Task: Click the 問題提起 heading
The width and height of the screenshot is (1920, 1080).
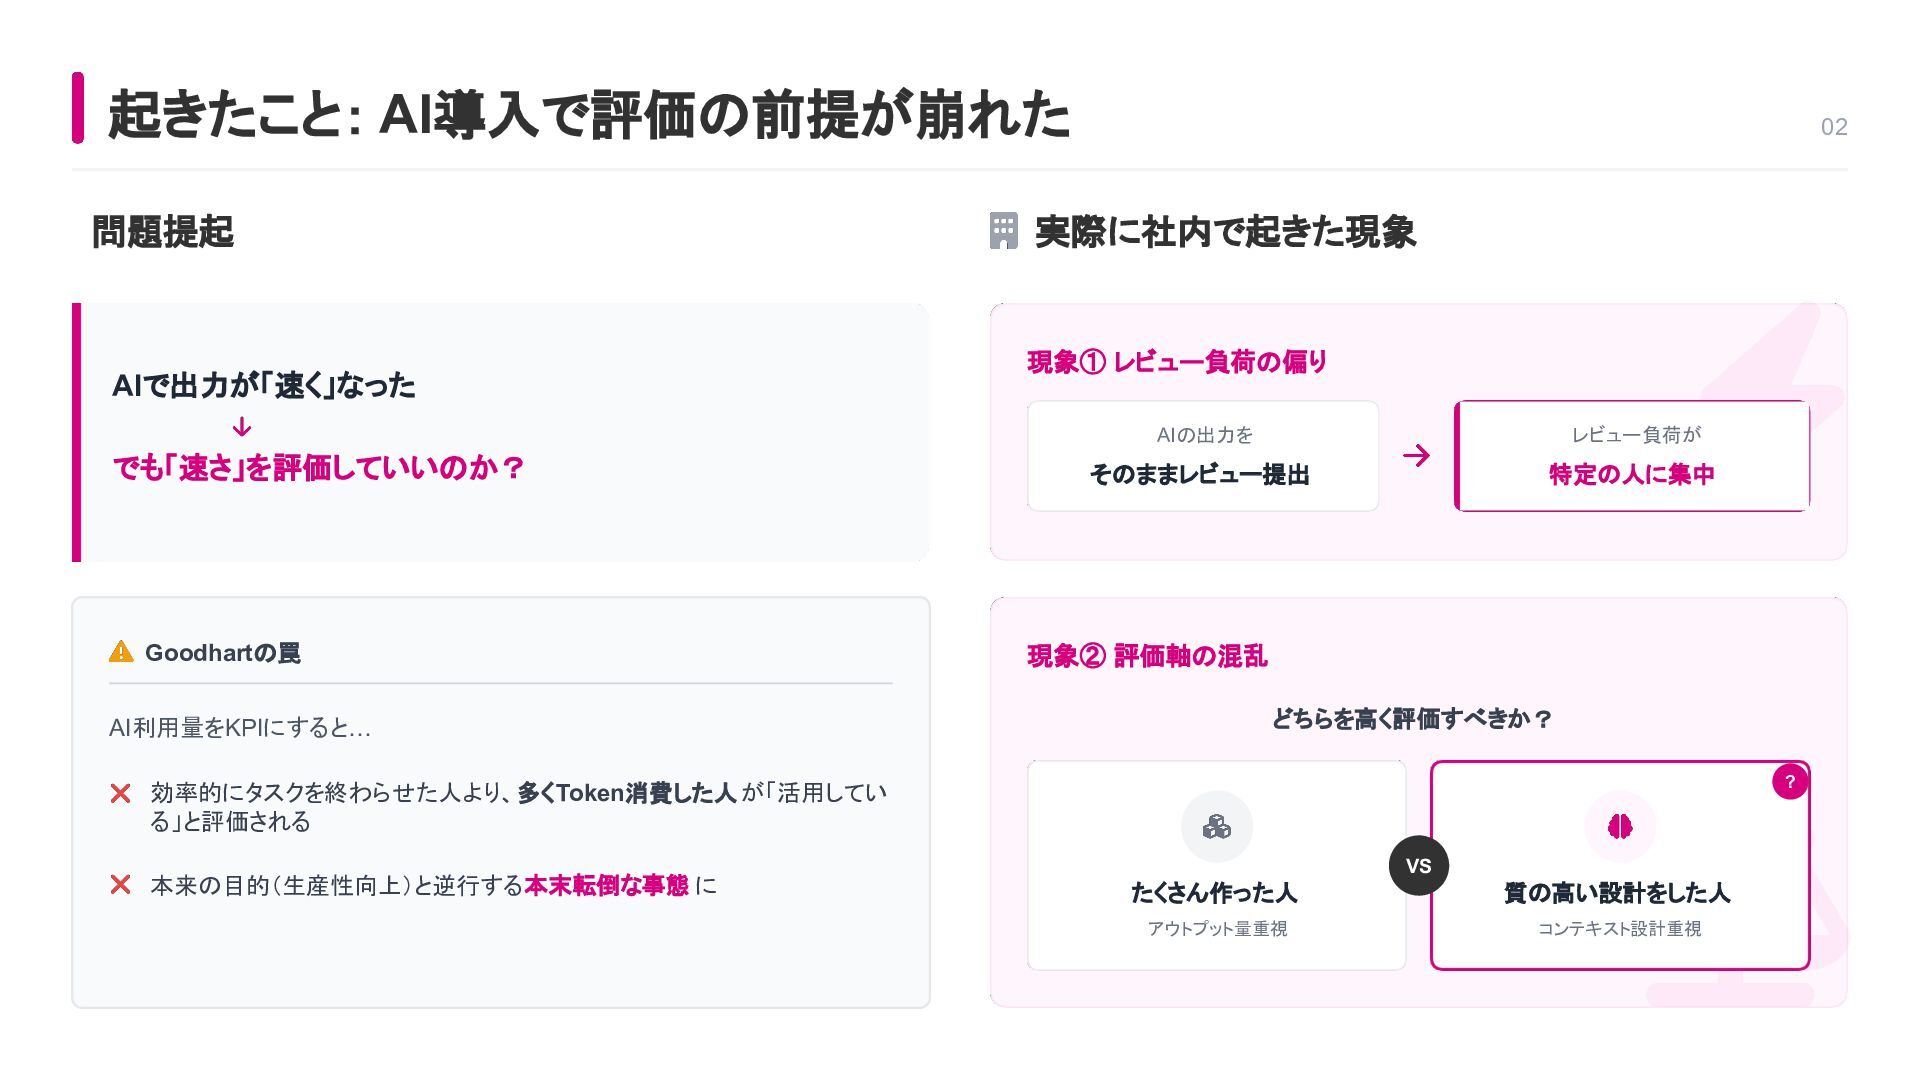Action: tap(163, 232)
